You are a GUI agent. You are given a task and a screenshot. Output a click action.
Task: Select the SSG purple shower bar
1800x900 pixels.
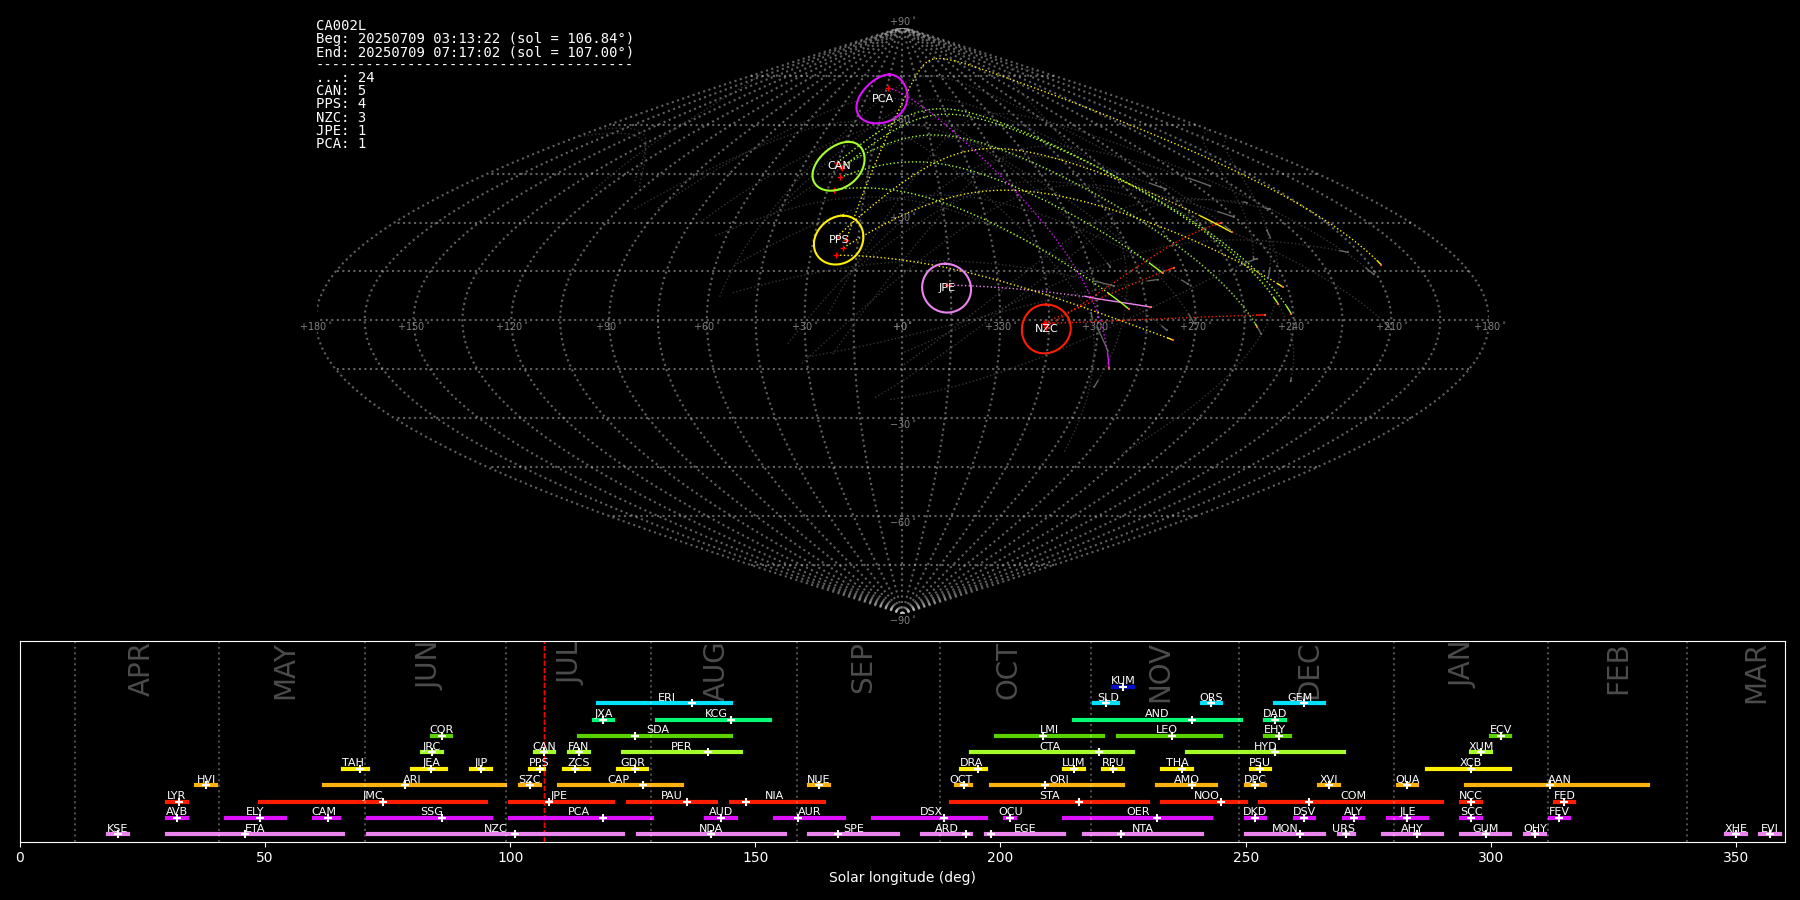(x=429, y=818)
